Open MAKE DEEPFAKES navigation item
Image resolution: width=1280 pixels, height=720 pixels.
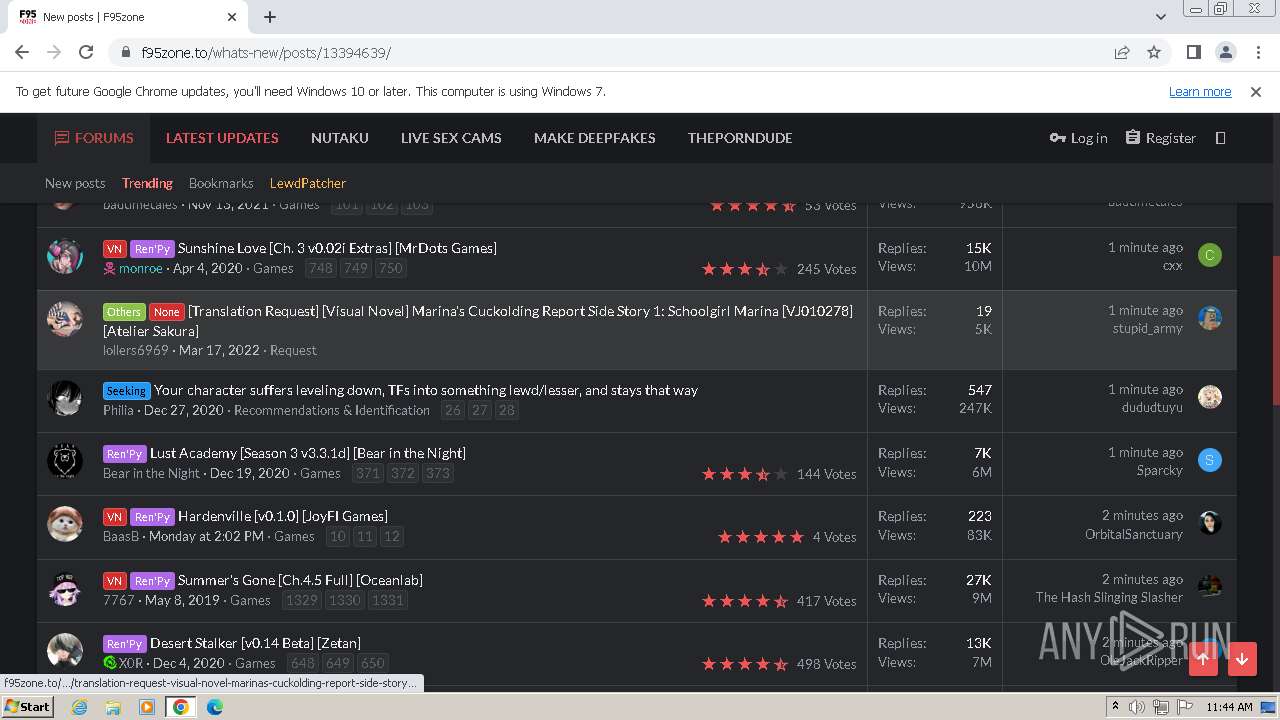tap(595, 138)
